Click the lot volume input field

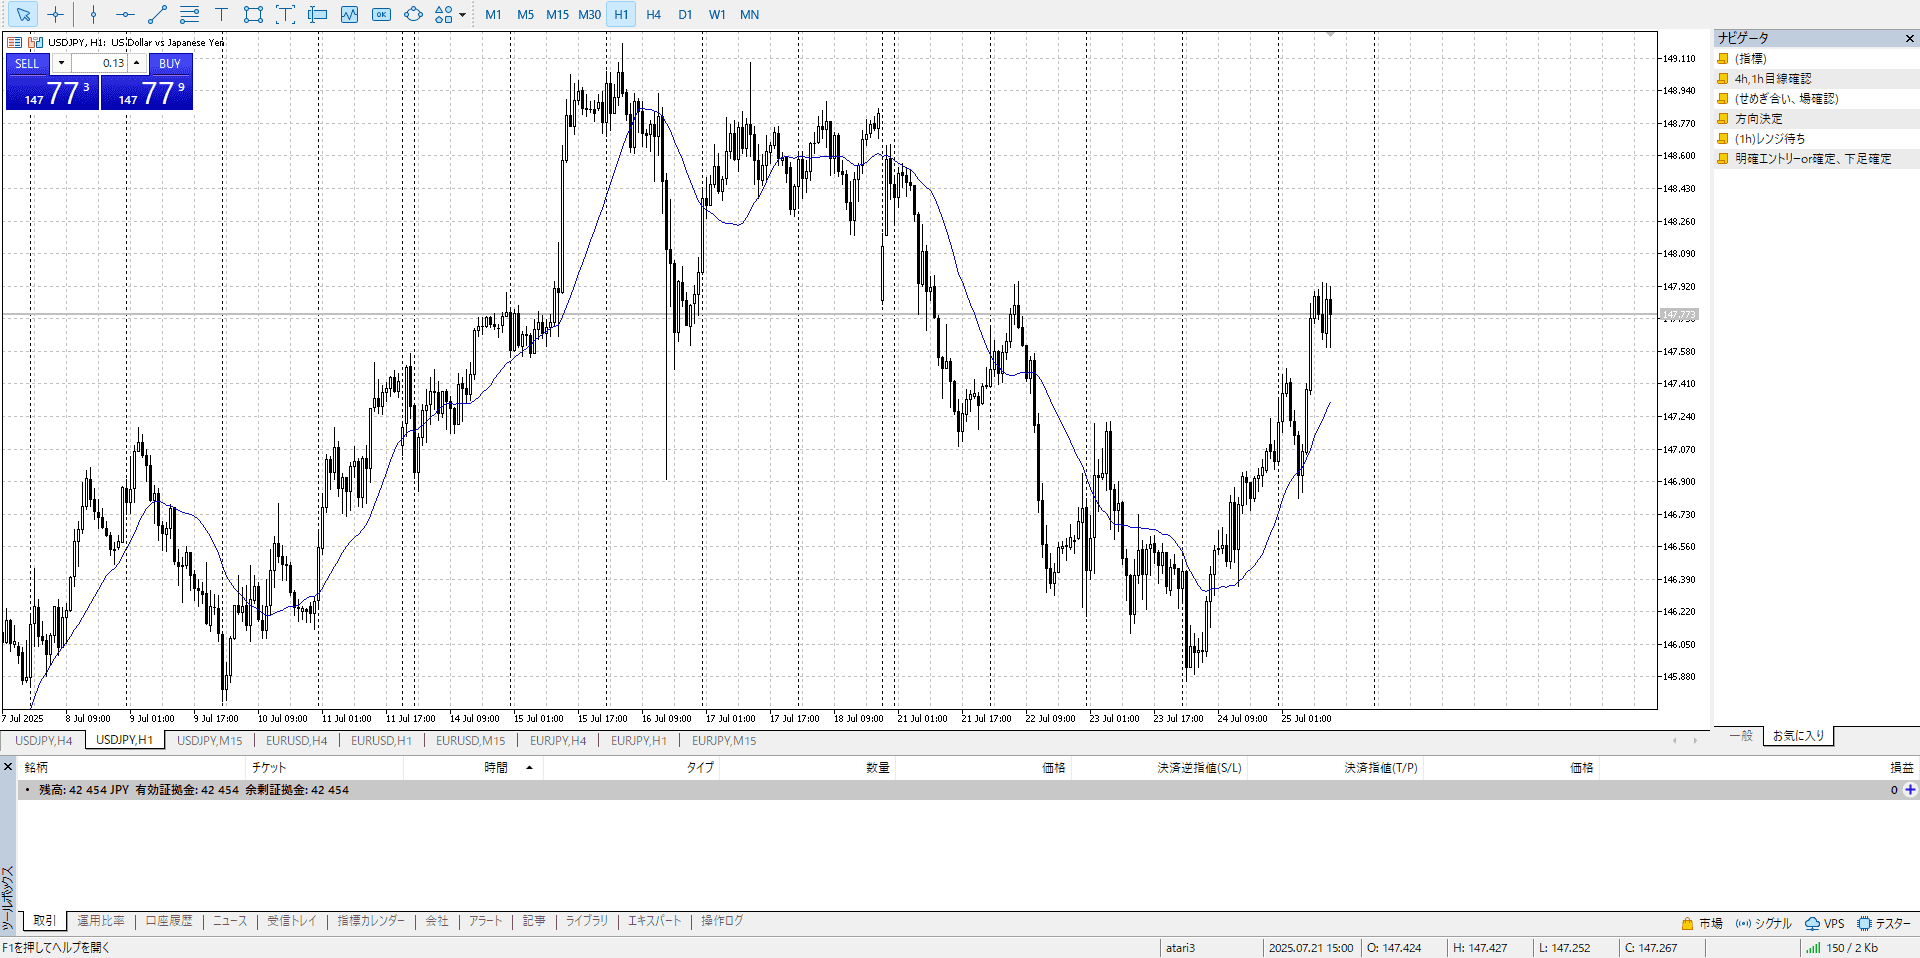pyautogui.click(x=100, y=63)
